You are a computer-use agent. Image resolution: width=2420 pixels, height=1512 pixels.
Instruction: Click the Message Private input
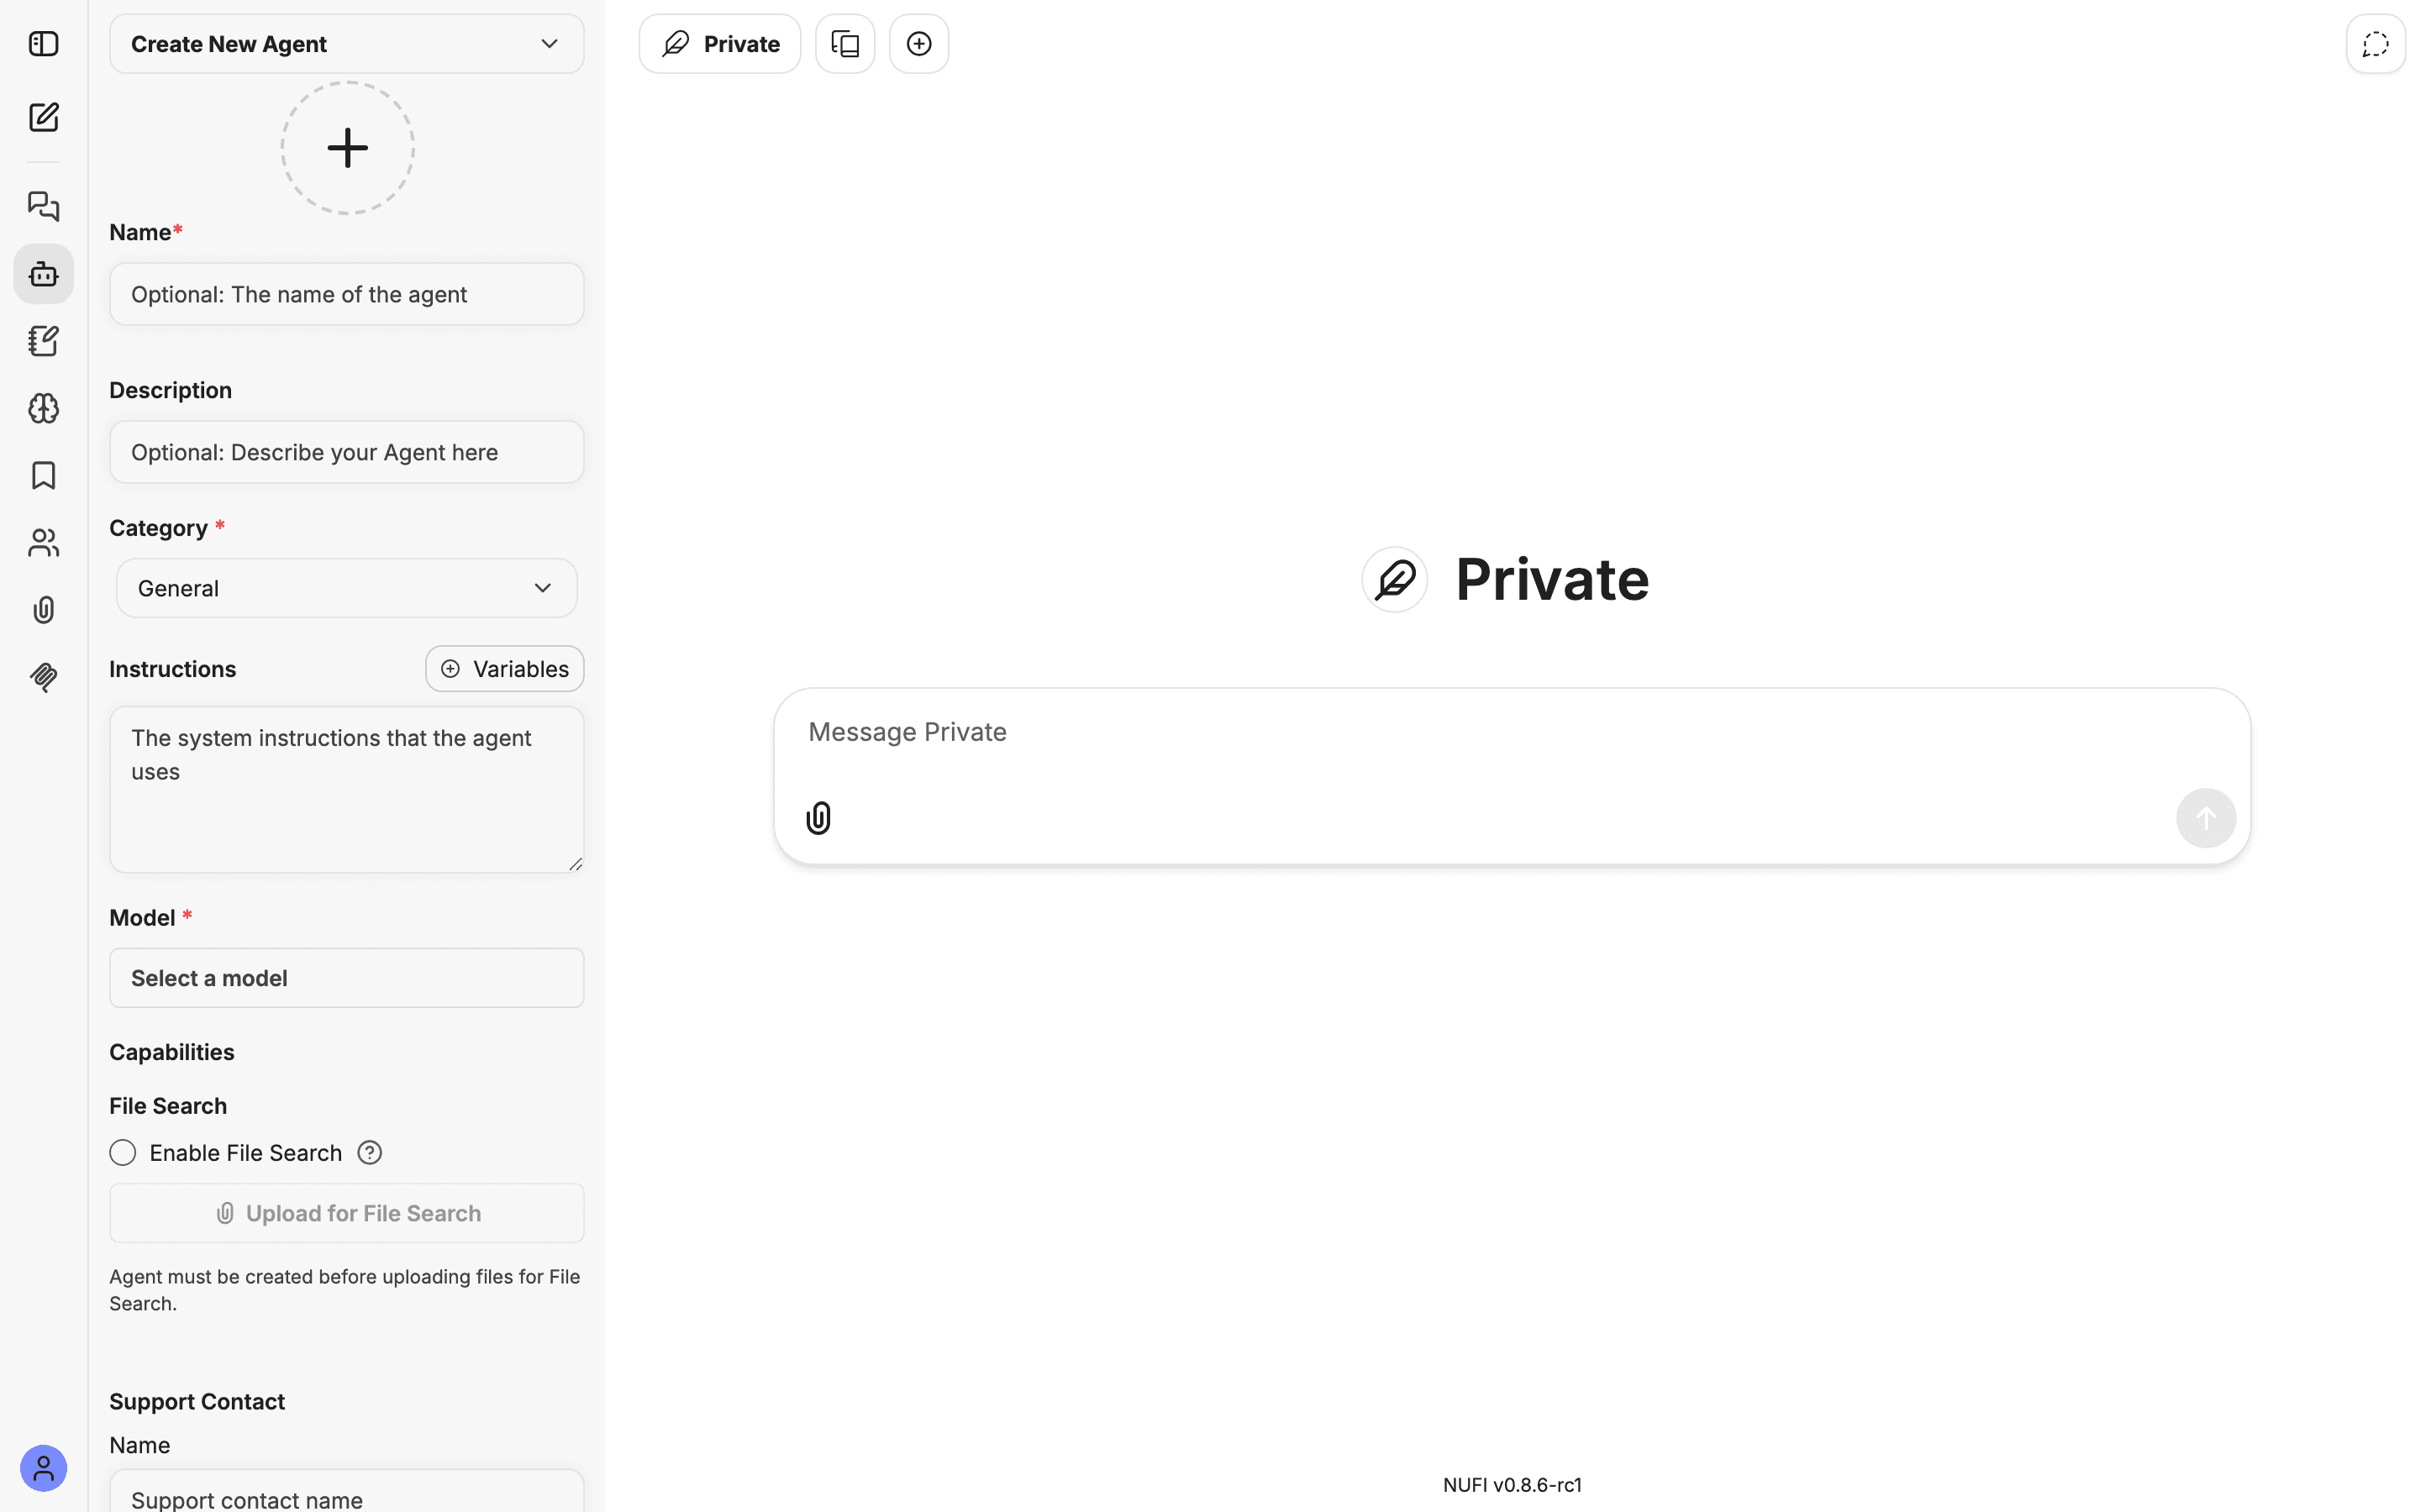coord(1510,733)
